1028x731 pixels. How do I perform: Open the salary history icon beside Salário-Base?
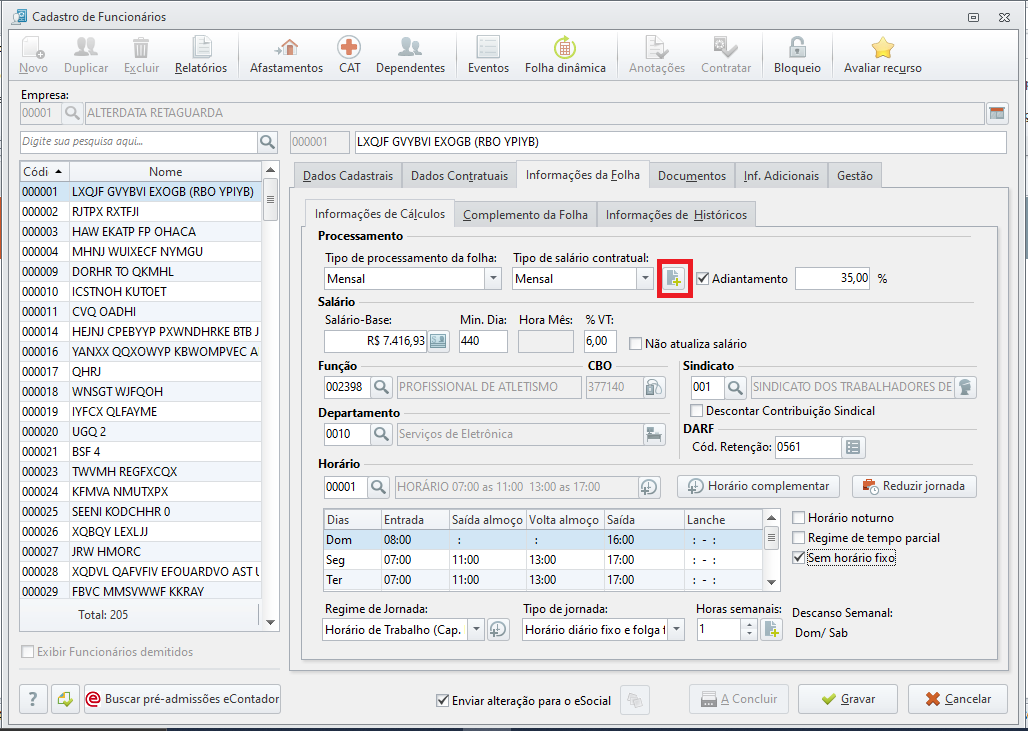pos(439,342)
